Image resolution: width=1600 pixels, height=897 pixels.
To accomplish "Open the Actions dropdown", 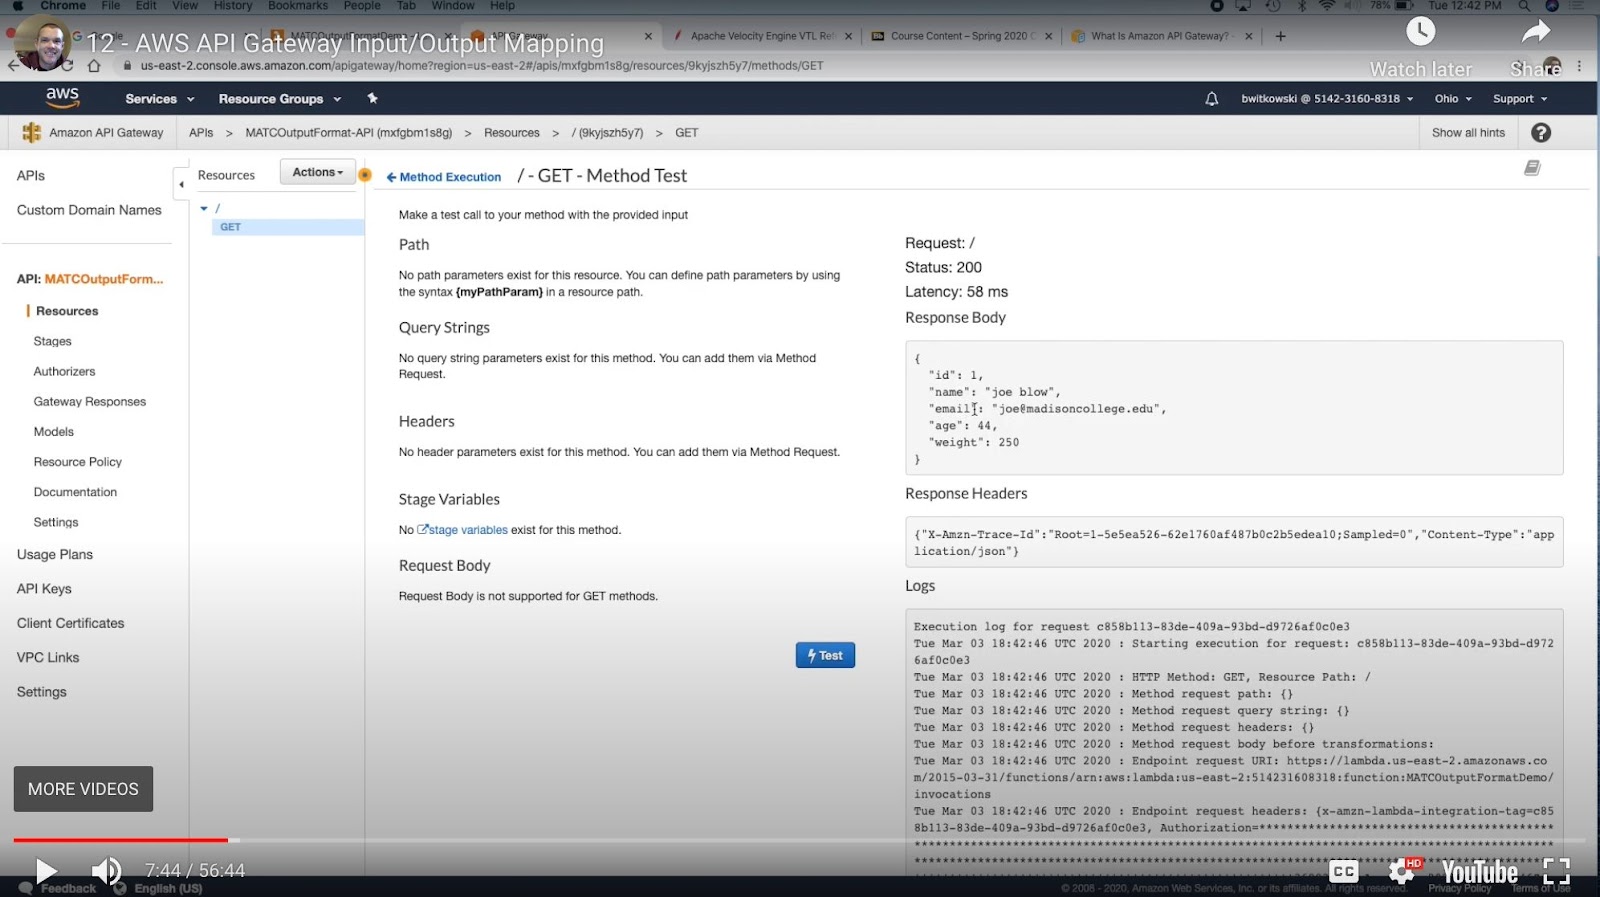I will (x=318, y=172).
